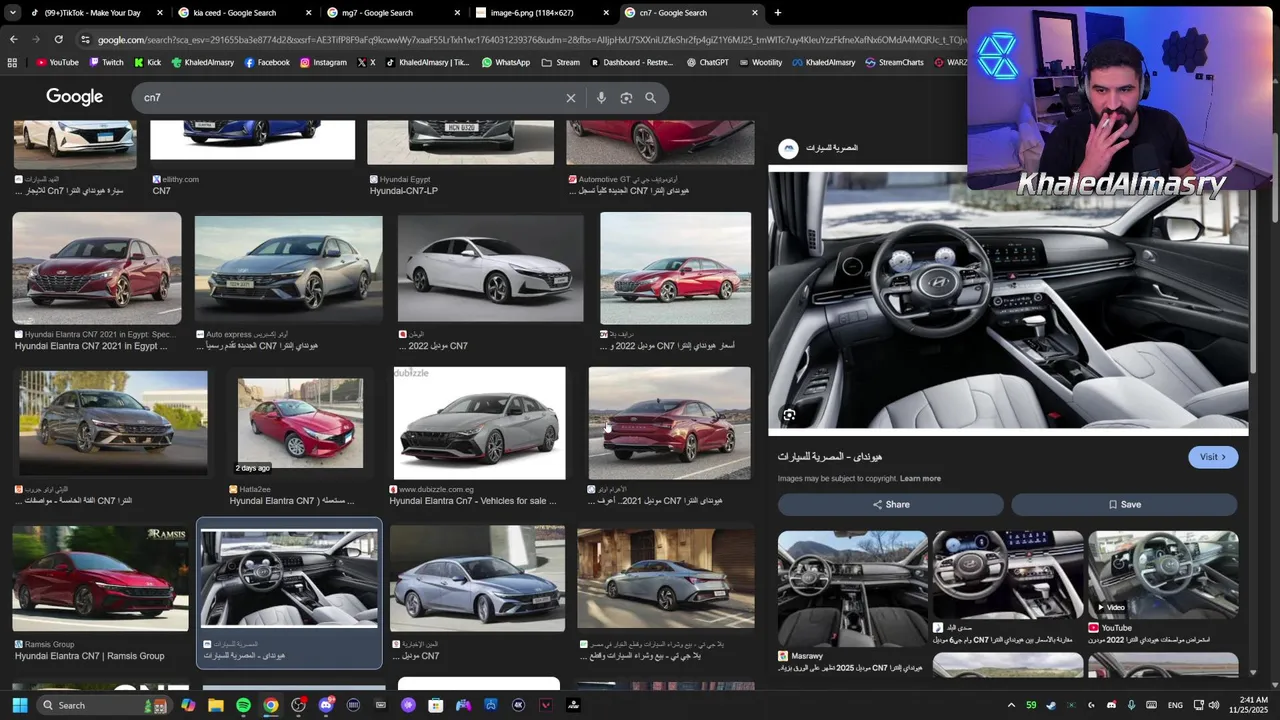The width and height of the screenshot is (1280, 720).
Task: Open the Instagram bookmark
Action: click(323, 62)
